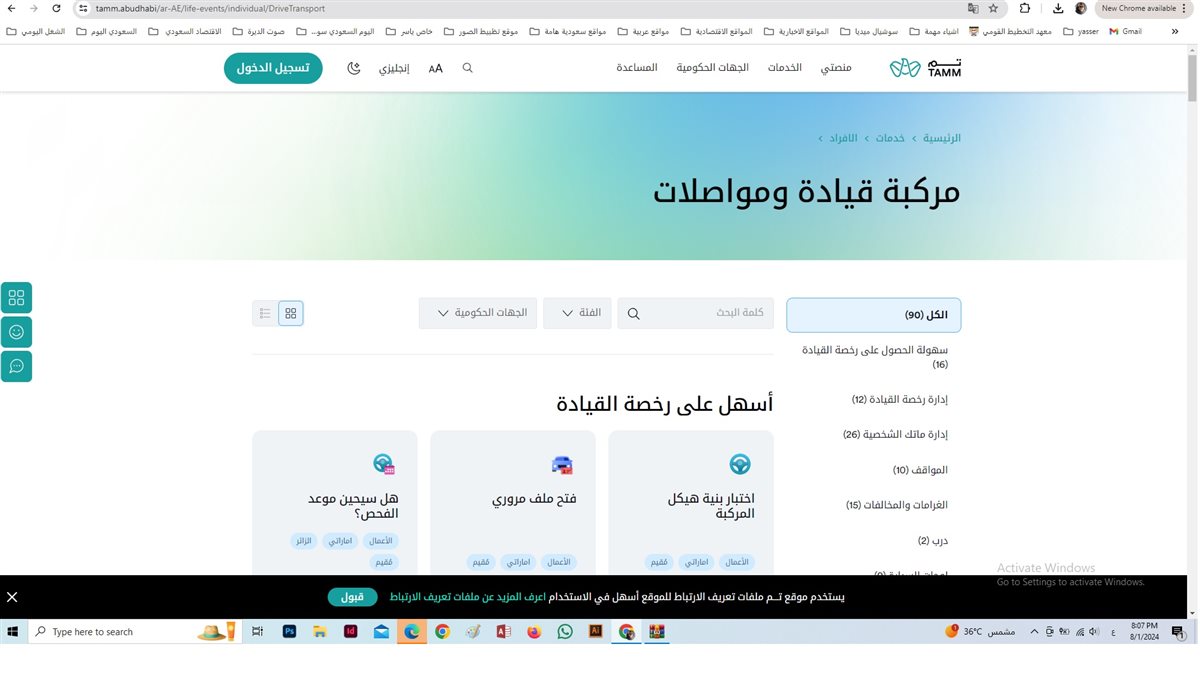Click the TAMM logo
This screenshot has width=1200, height=675.
click(925, 68)
